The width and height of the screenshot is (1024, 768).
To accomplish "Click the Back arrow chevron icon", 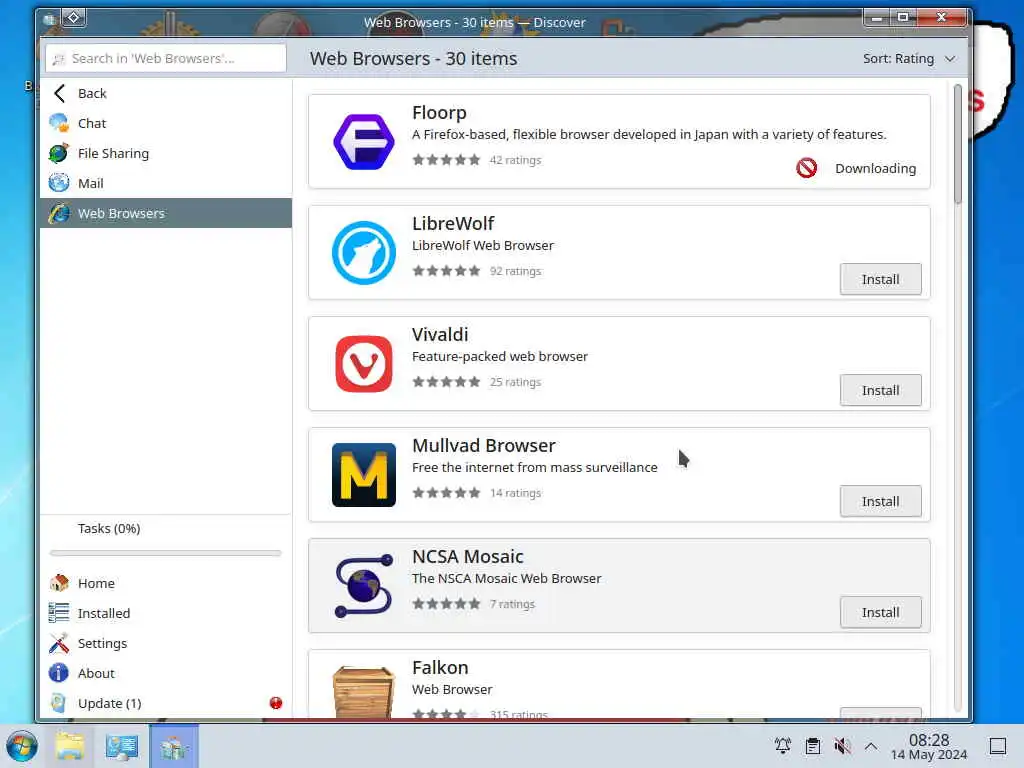I will [59, 93].
